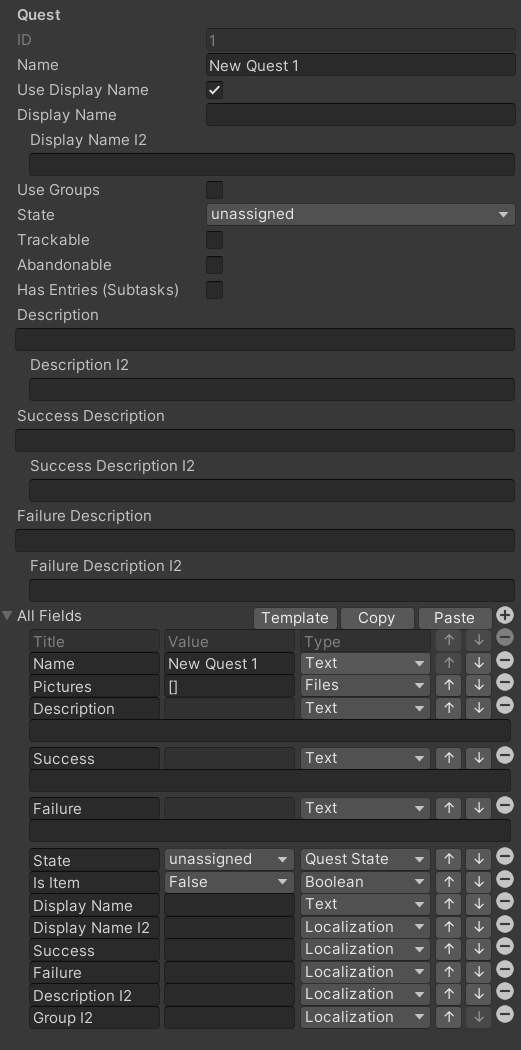This screenshot has width=521, height=1050.
Task: Move the Pictures field down
Action: (x=478, y=685)
